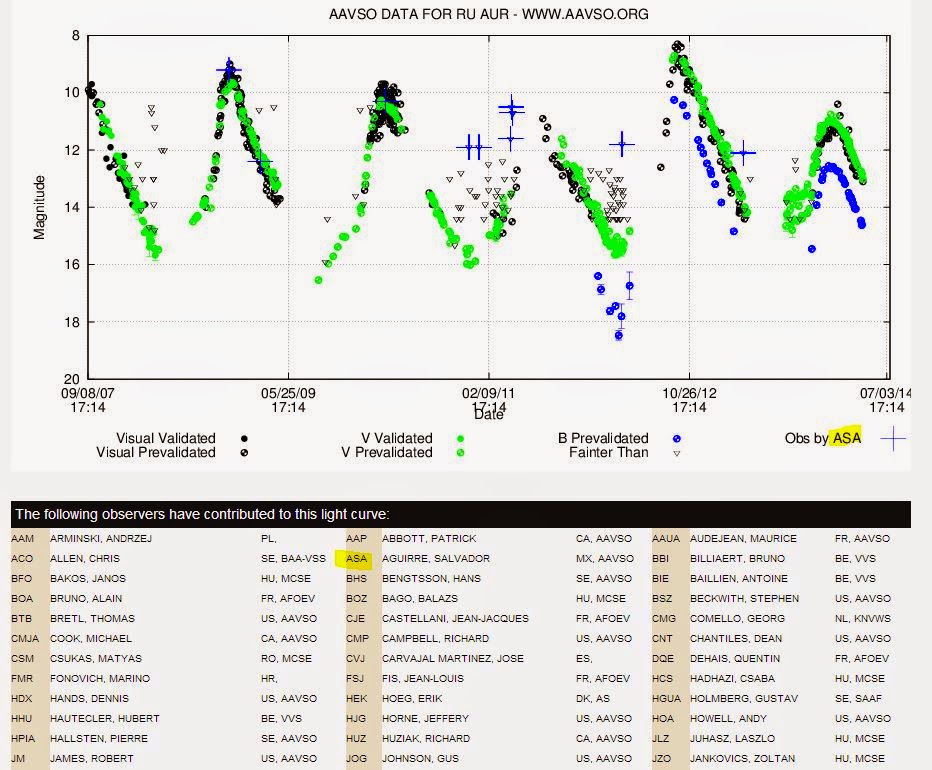The width and height of the screenshot is (932, 770).
Task: Select observer code AAM
Action: (x=23, y=539)
